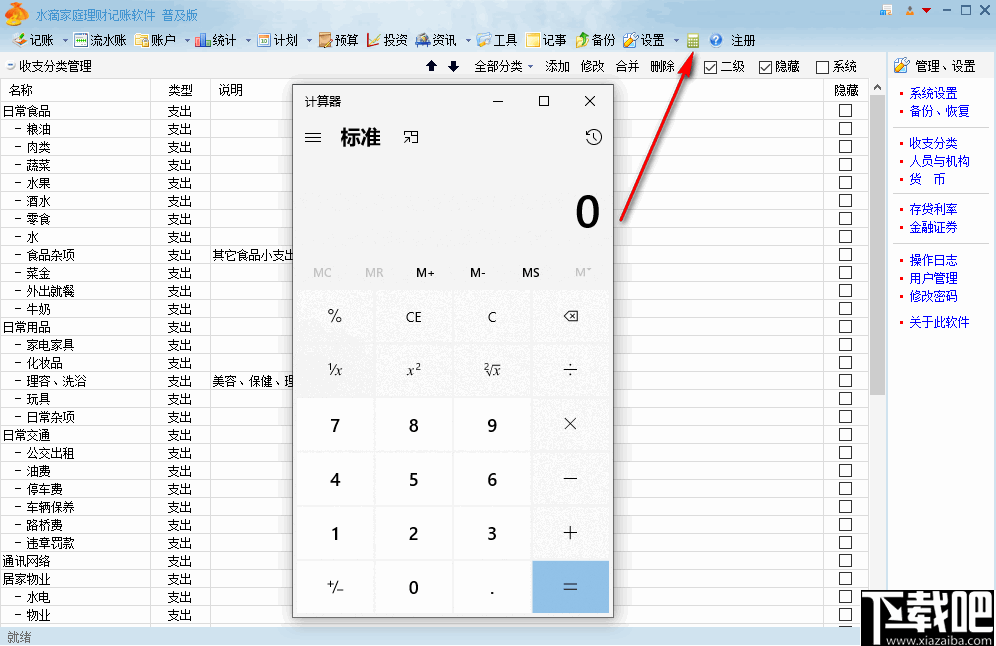Open the 备份 backup toolbar item
This screenshot has height=646, width=996.
[x=595, y=41]
